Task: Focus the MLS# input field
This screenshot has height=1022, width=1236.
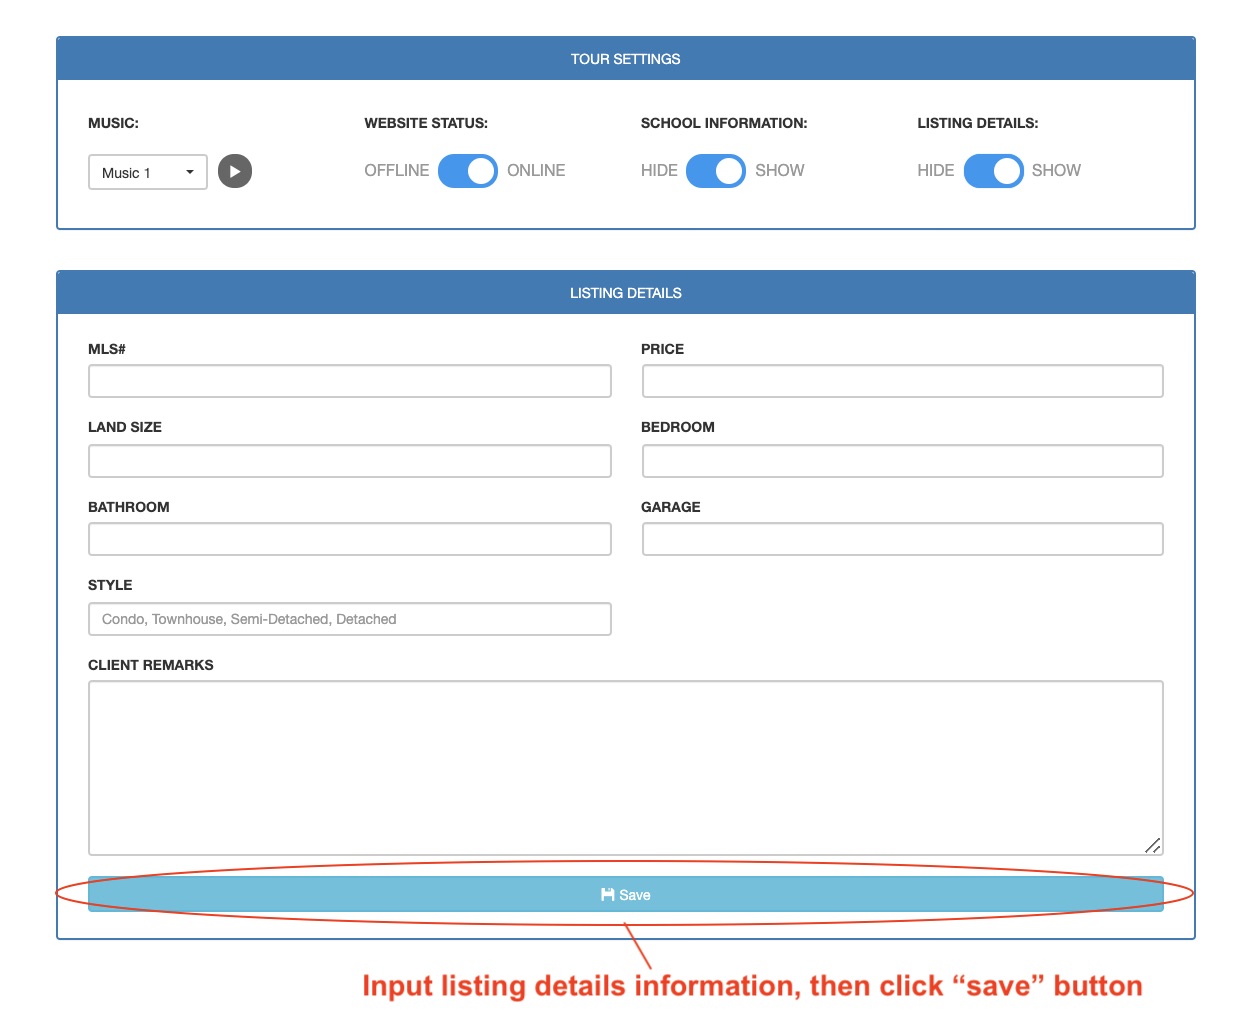Action: [x=349, y=381]
